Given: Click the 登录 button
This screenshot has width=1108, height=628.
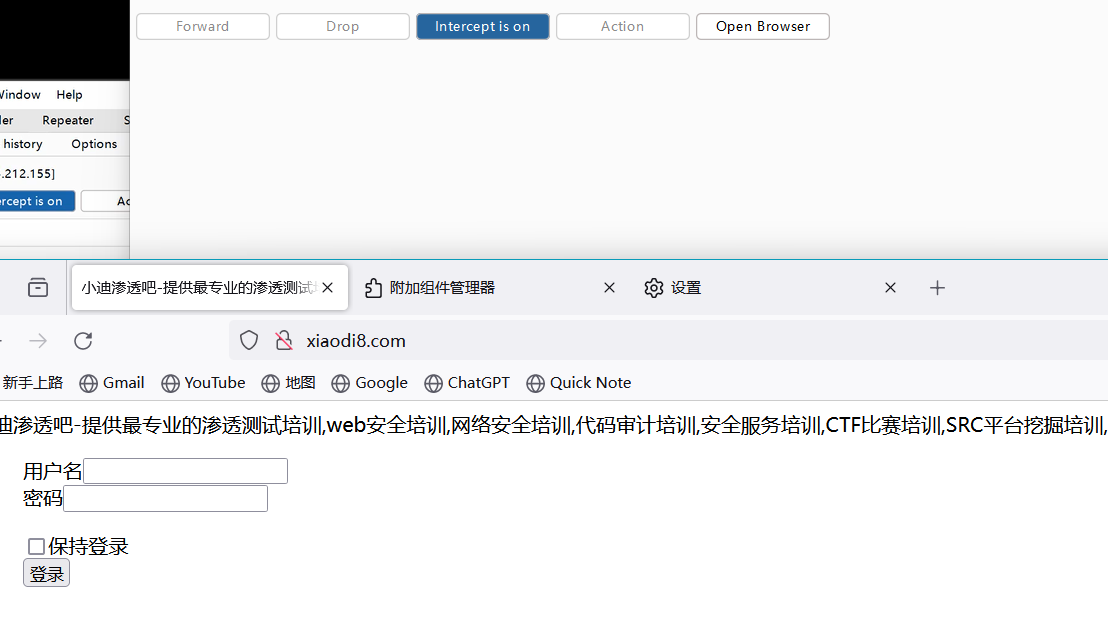Looking at the screenshot, I should point(47,574).
